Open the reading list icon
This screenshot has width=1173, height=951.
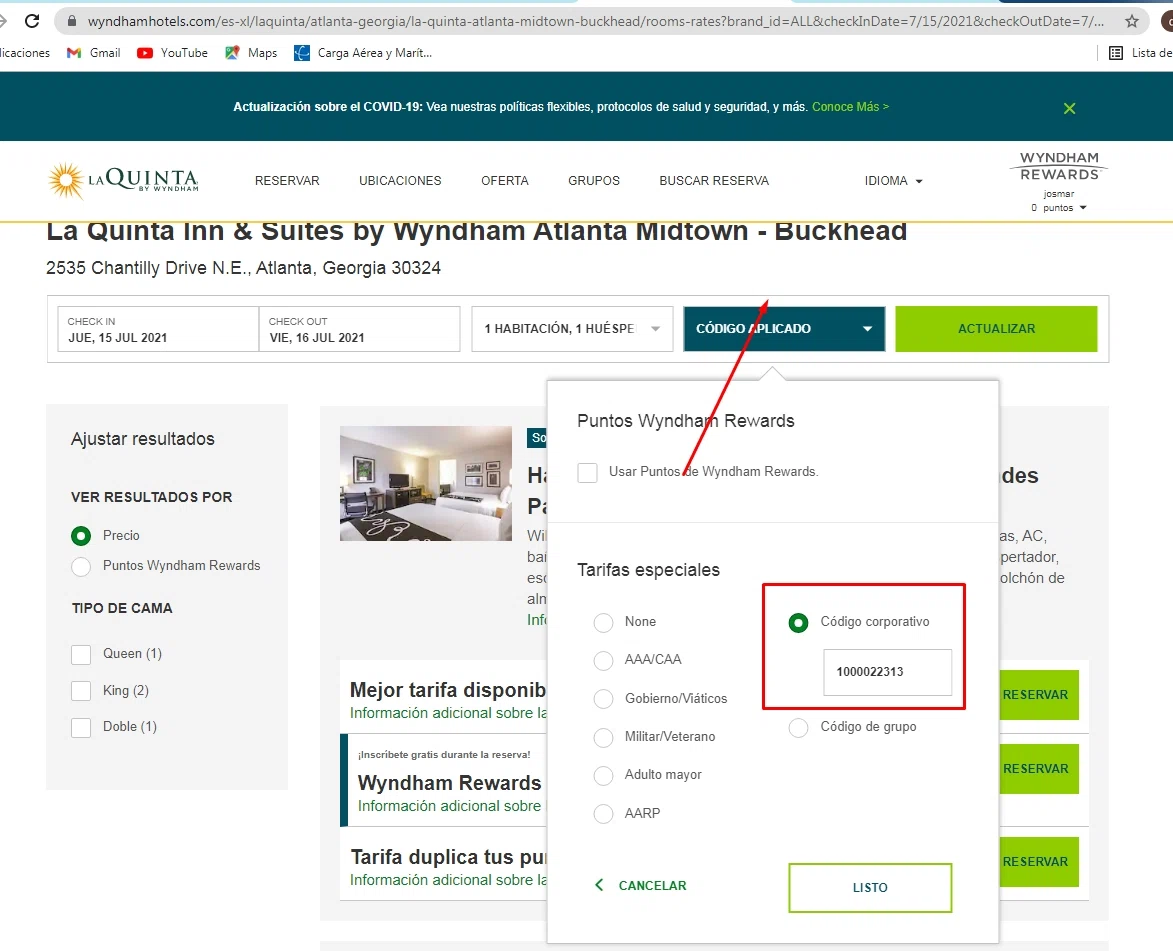tap(1115, 53)
